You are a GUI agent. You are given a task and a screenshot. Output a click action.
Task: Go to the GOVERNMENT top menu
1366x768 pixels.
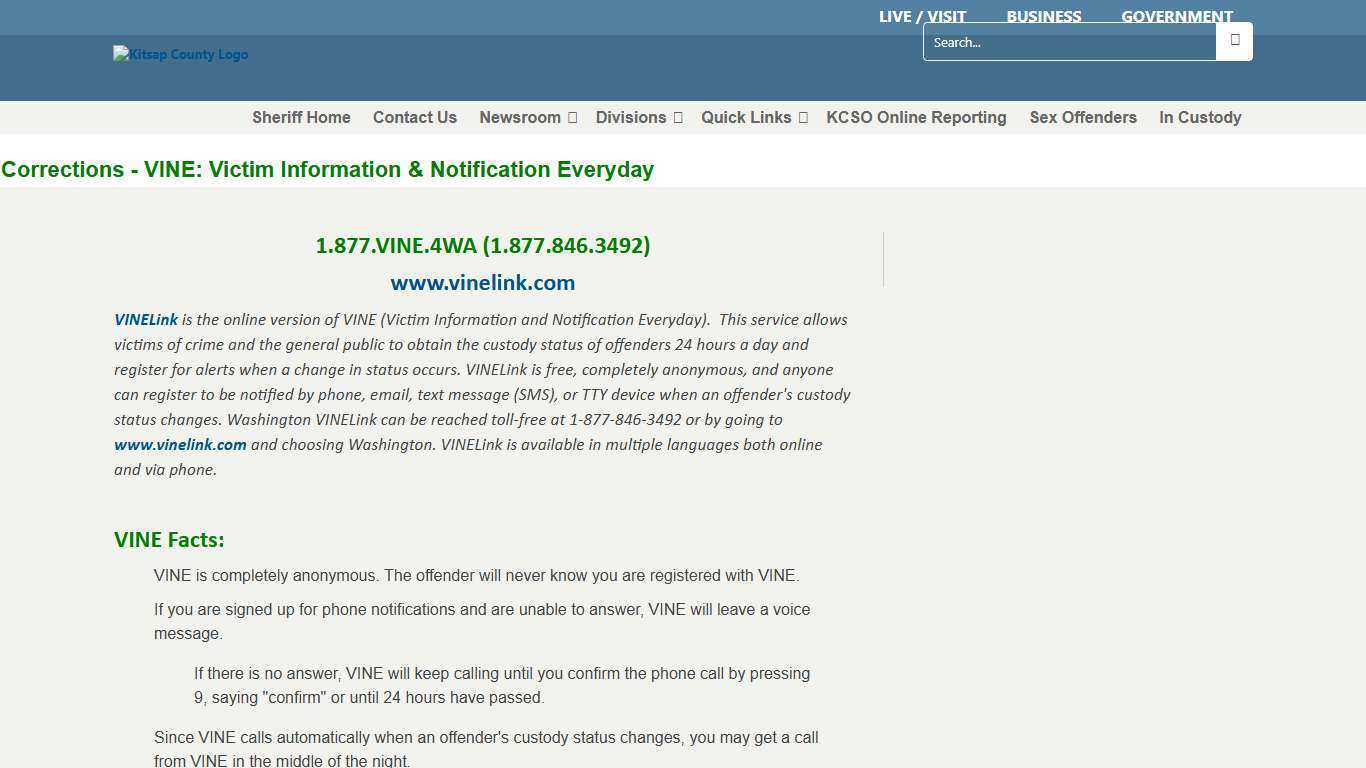pyautogui.click(x=1176, y=17)
